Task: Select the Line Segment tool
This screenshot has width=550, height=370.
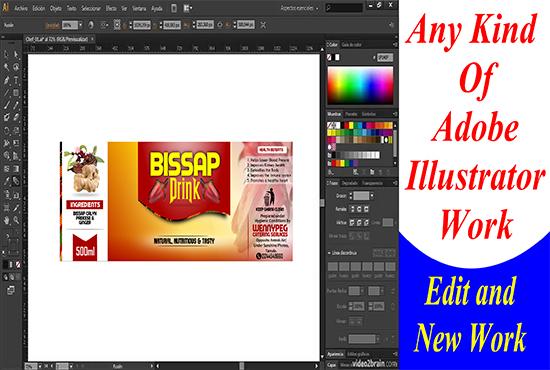Action: (6, 93)
